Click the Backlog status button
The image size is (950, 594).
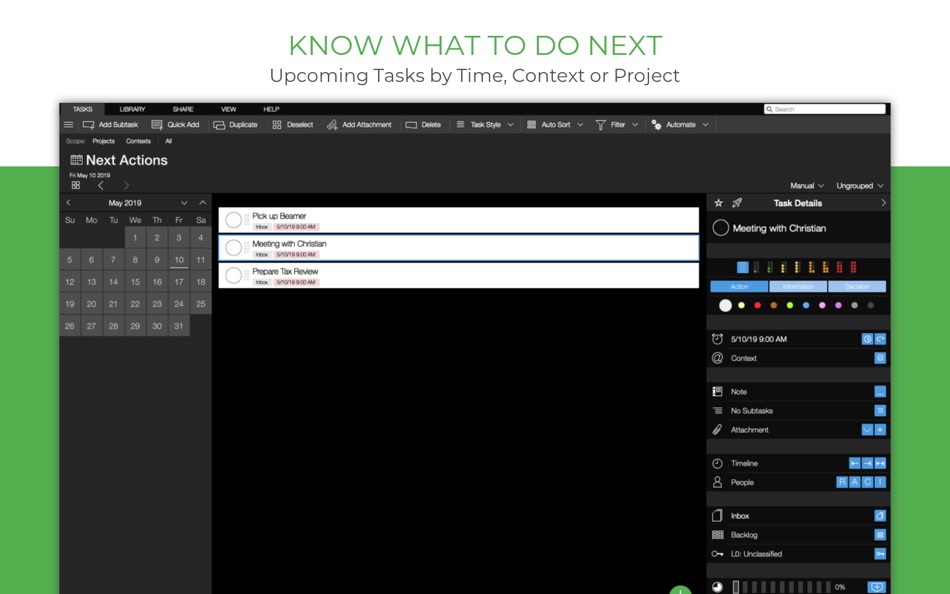(x=880, y=535)
